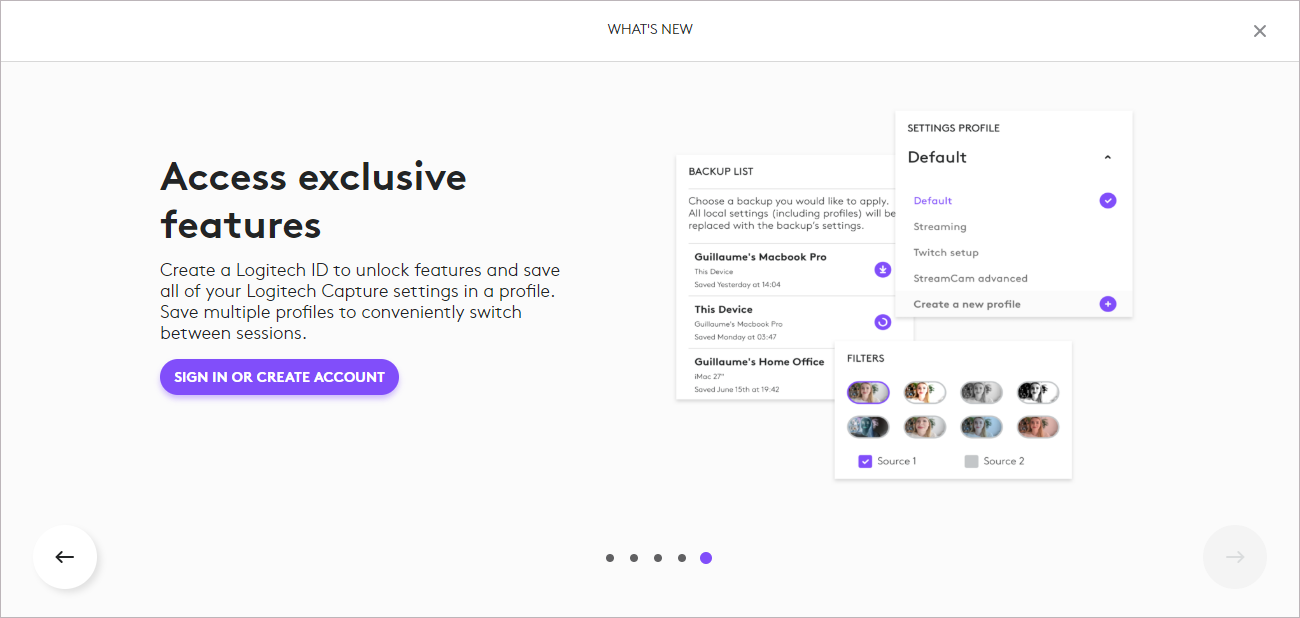Click the greyed-out right arrow button
The width and height of the screenshot is (1300, 618).
pyautogui.click(x=1235, y=557)
